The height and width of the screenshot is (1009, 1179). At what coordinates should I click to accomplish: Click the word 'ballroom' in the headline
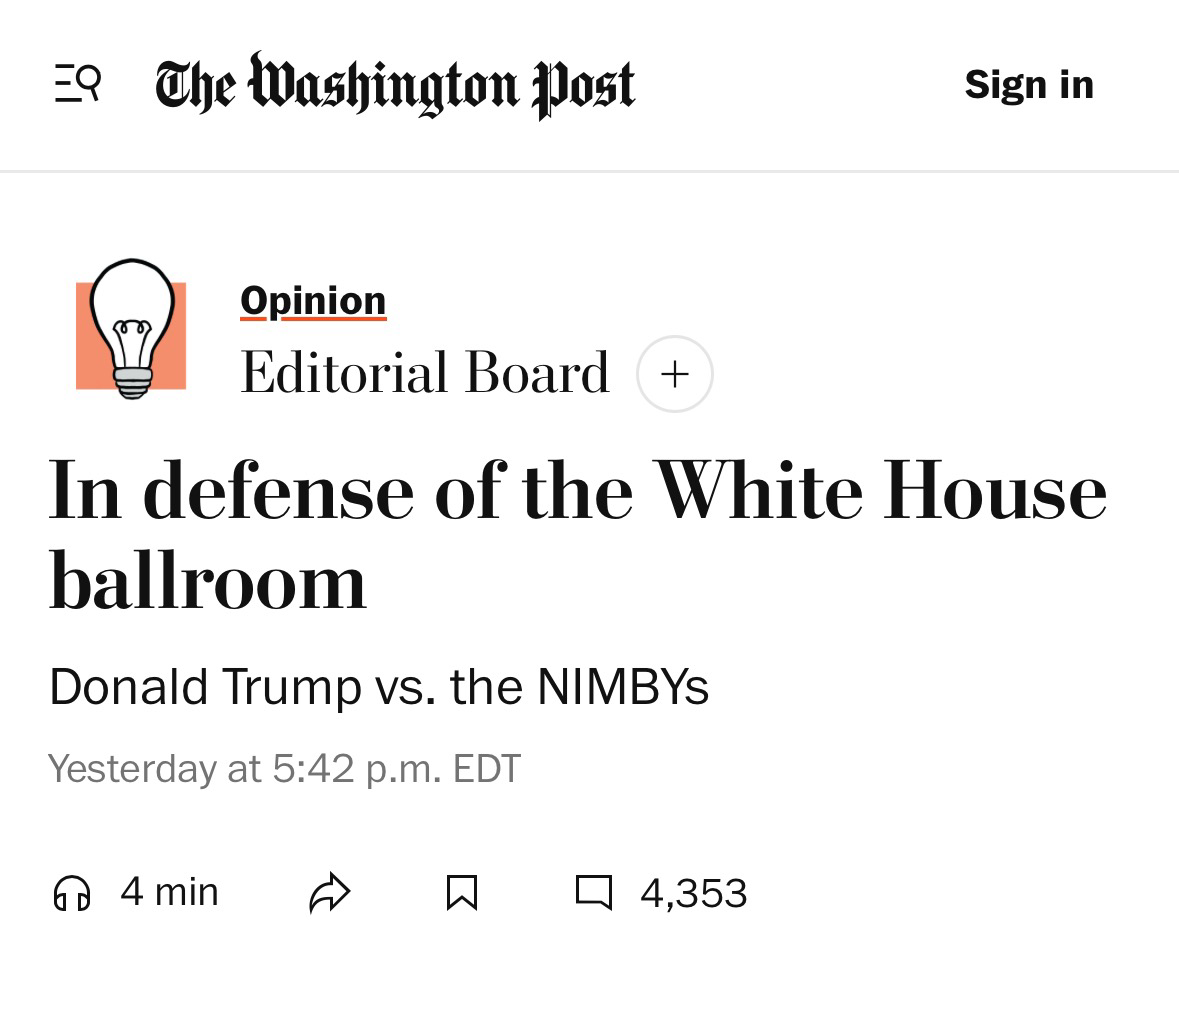coord(208,581)
